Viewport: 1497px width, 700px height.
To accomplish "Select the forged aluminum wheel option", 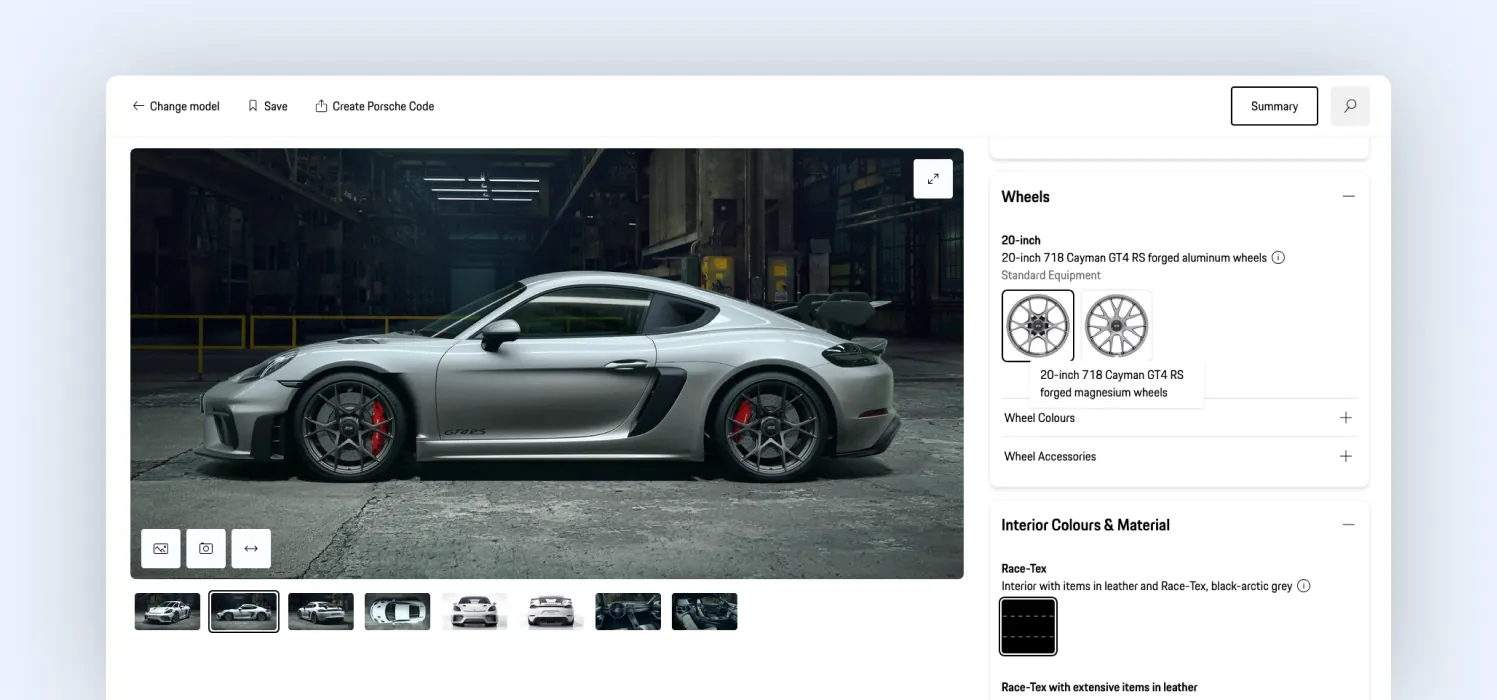I will pyautogui.click(x=1038, y=326).
